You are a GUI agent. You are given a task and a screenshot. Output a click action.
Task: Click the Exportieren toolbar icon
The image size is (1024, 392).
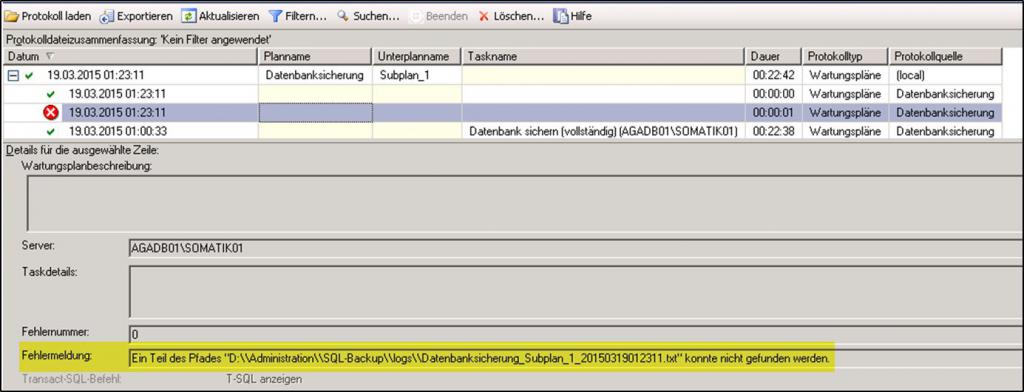click(x=107, y=16)
